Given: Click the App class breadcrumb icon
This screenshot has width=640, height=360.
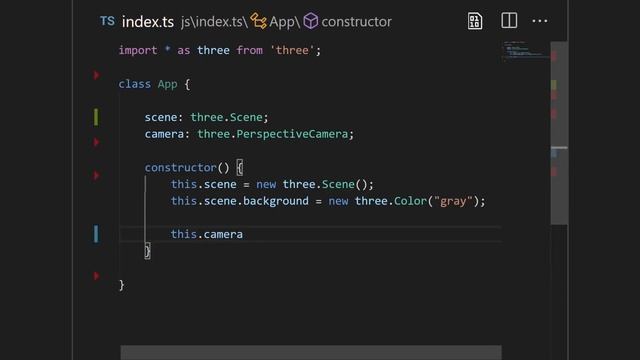Looking at the screenshot, I should click(258, 21).
